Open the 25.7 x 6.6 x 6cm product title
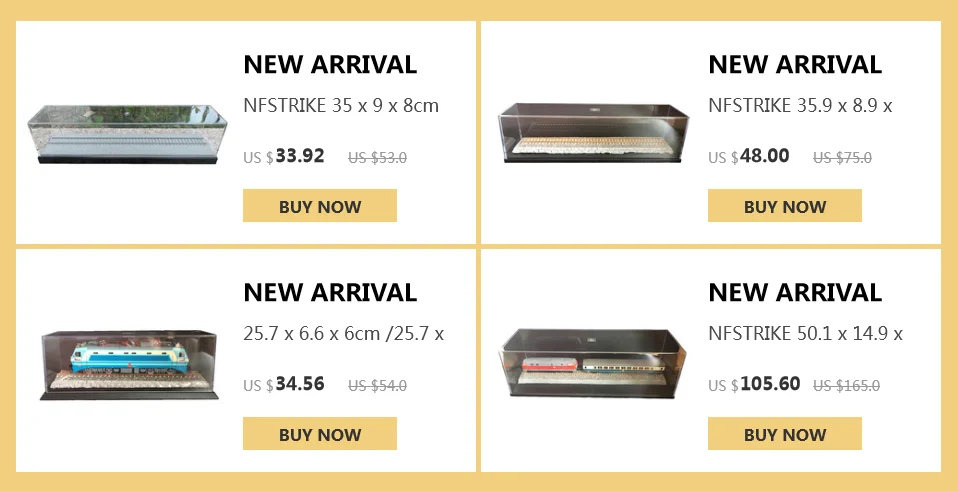The width and height of the screenshot is (958, 491). click(343, 334)
